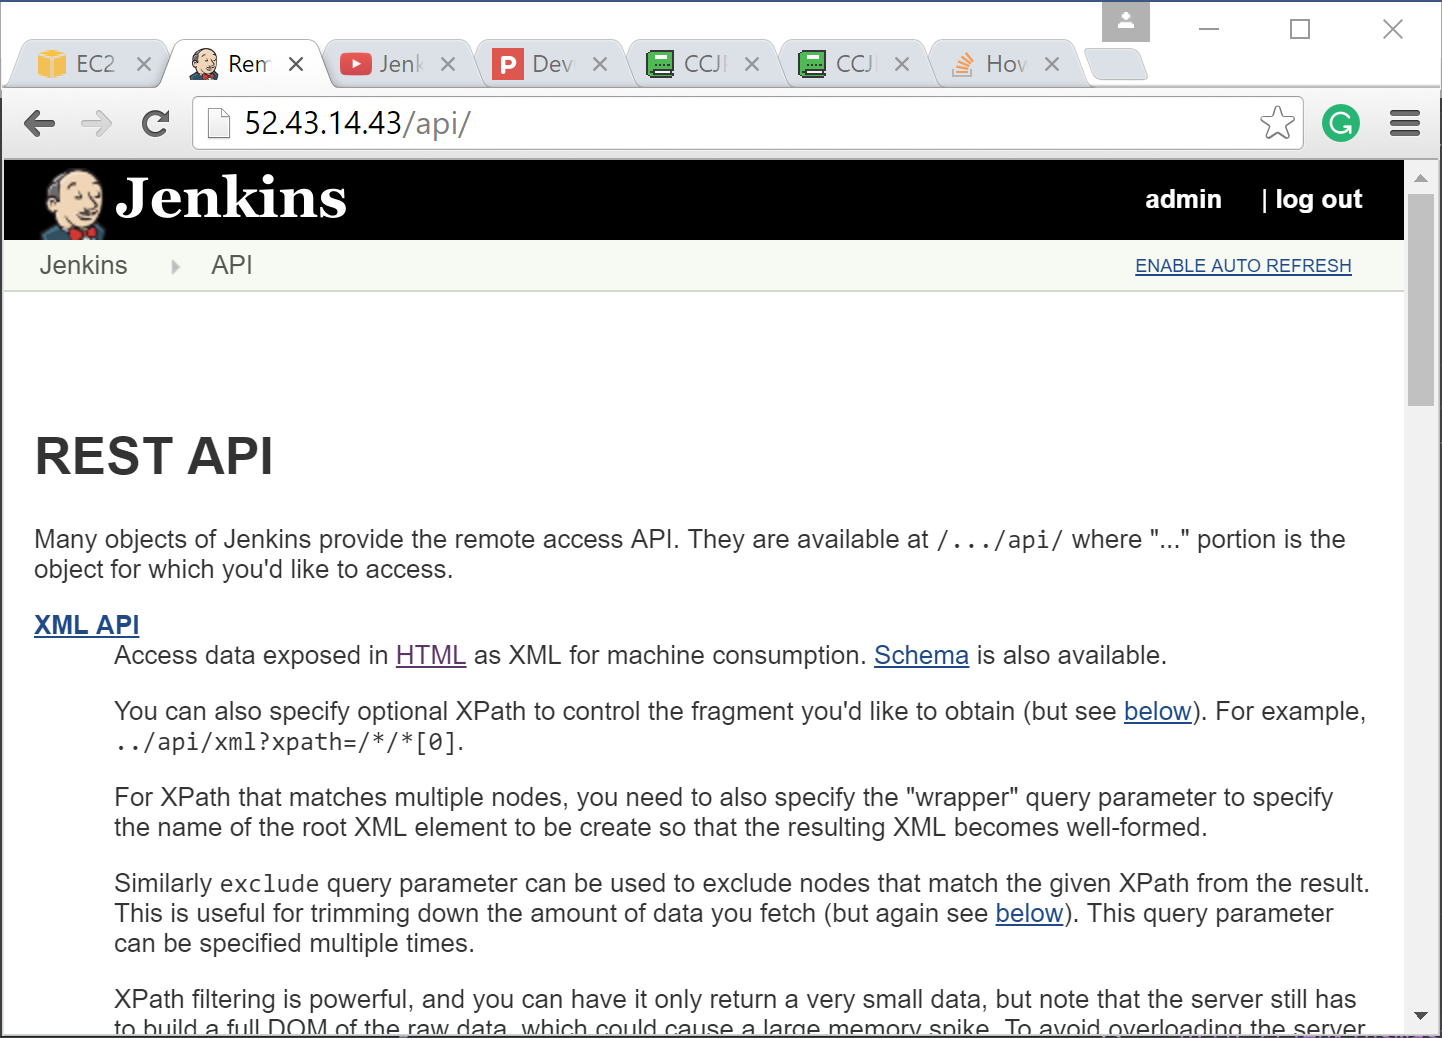Click the YouTube icon on the Jenkins video tab
1442x1038 pixels.
tap(357, 62)
